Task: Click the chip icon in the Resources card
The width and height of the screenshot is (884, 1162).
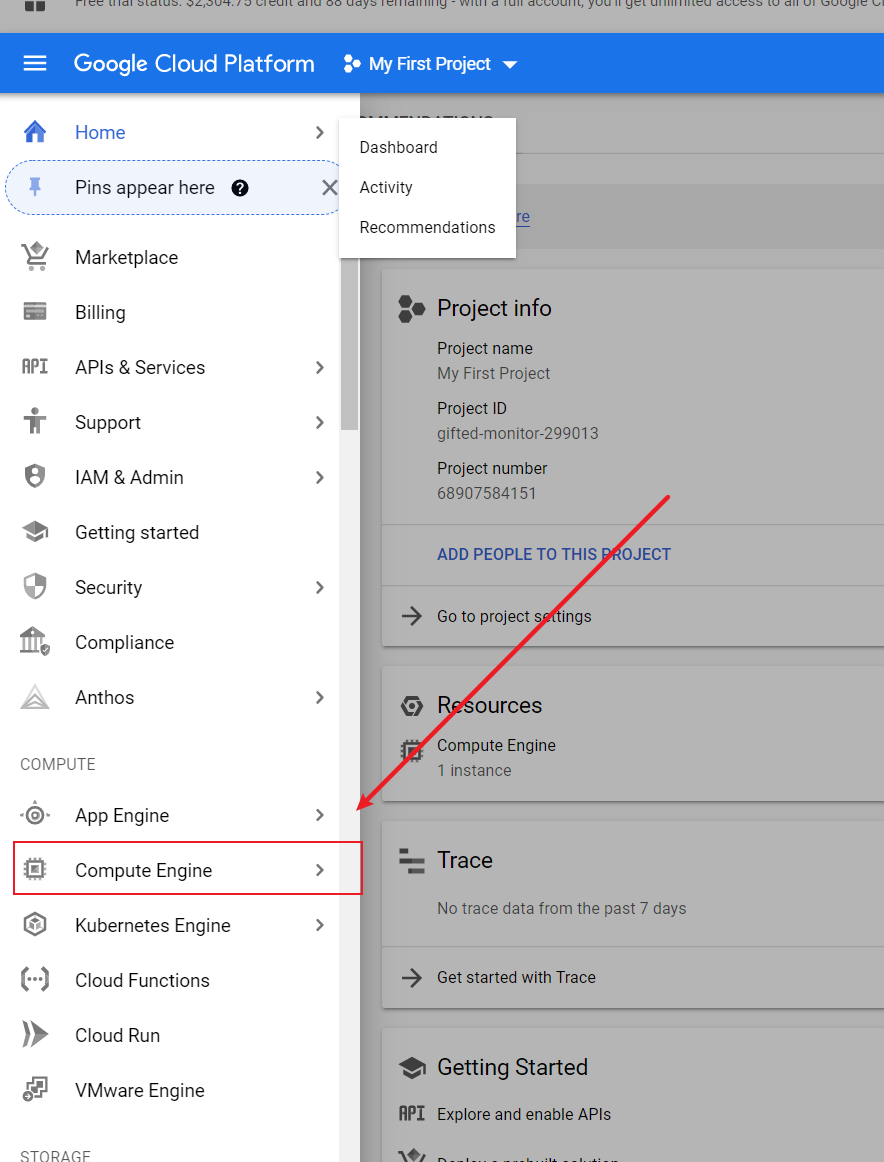Action: [412, 751]
